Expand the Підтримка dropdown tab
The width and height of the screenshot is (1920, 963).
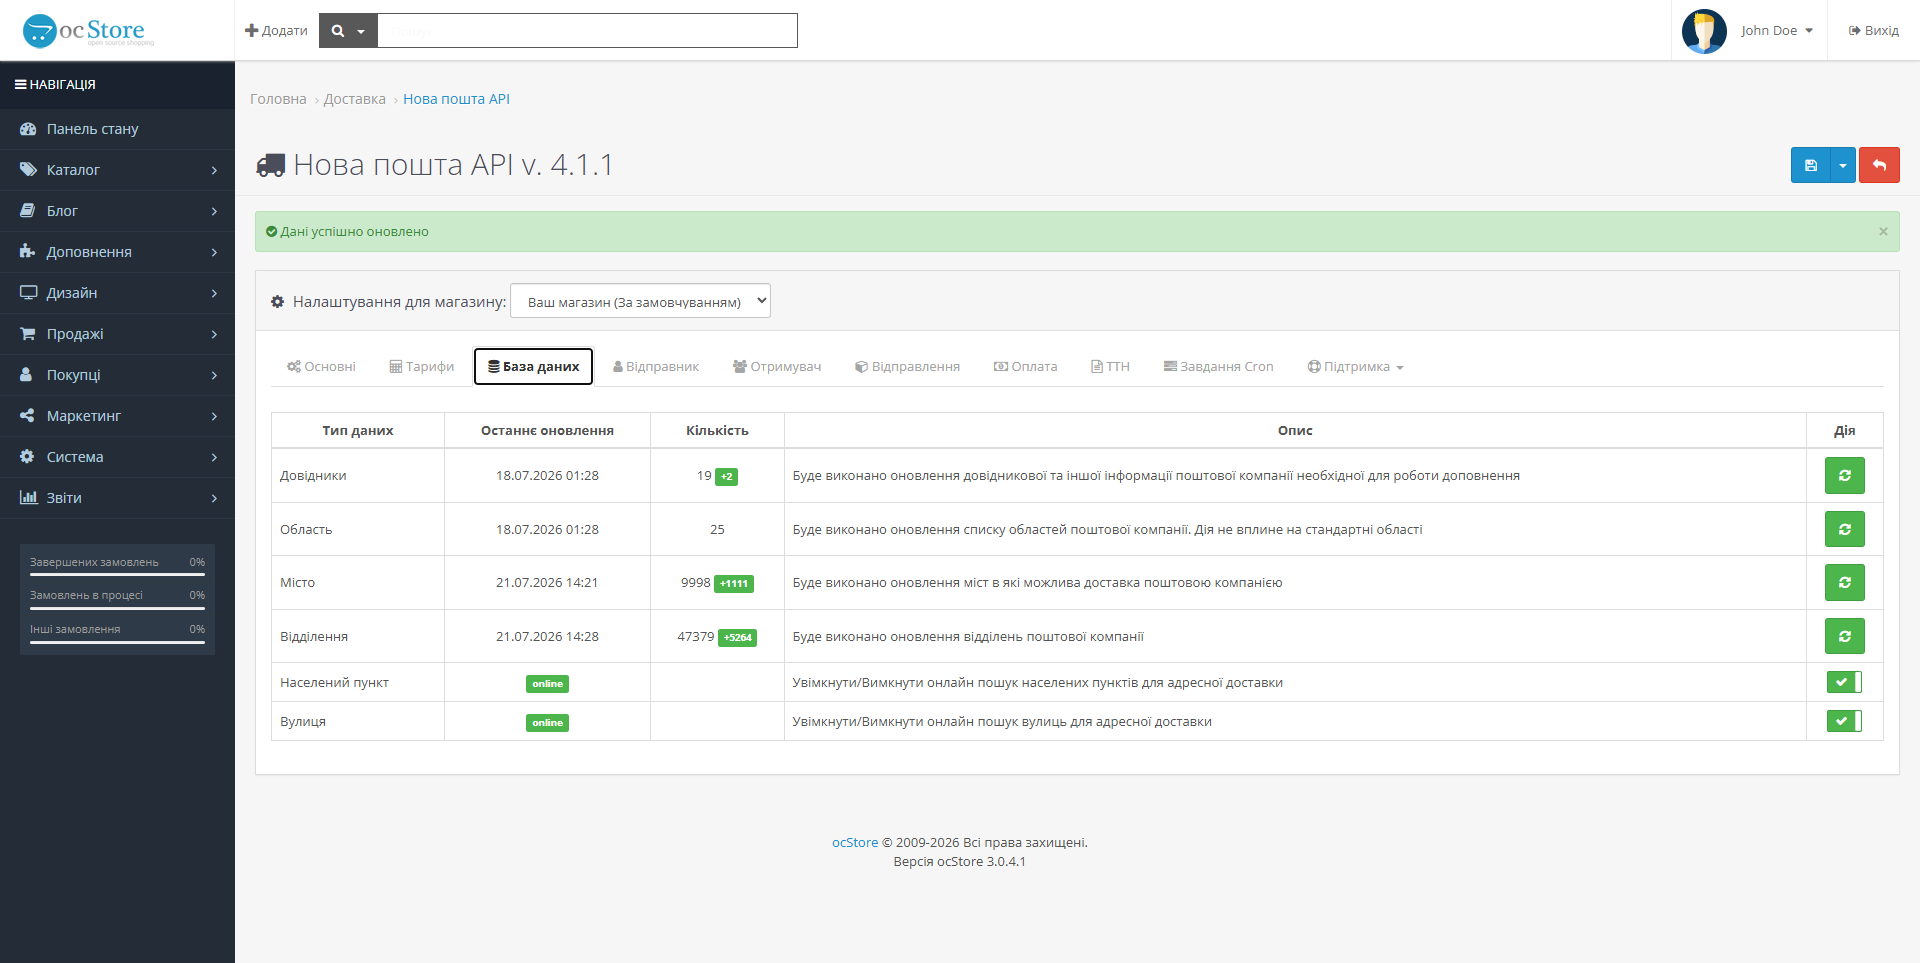pyautogui.click(x=1355, y=367)
